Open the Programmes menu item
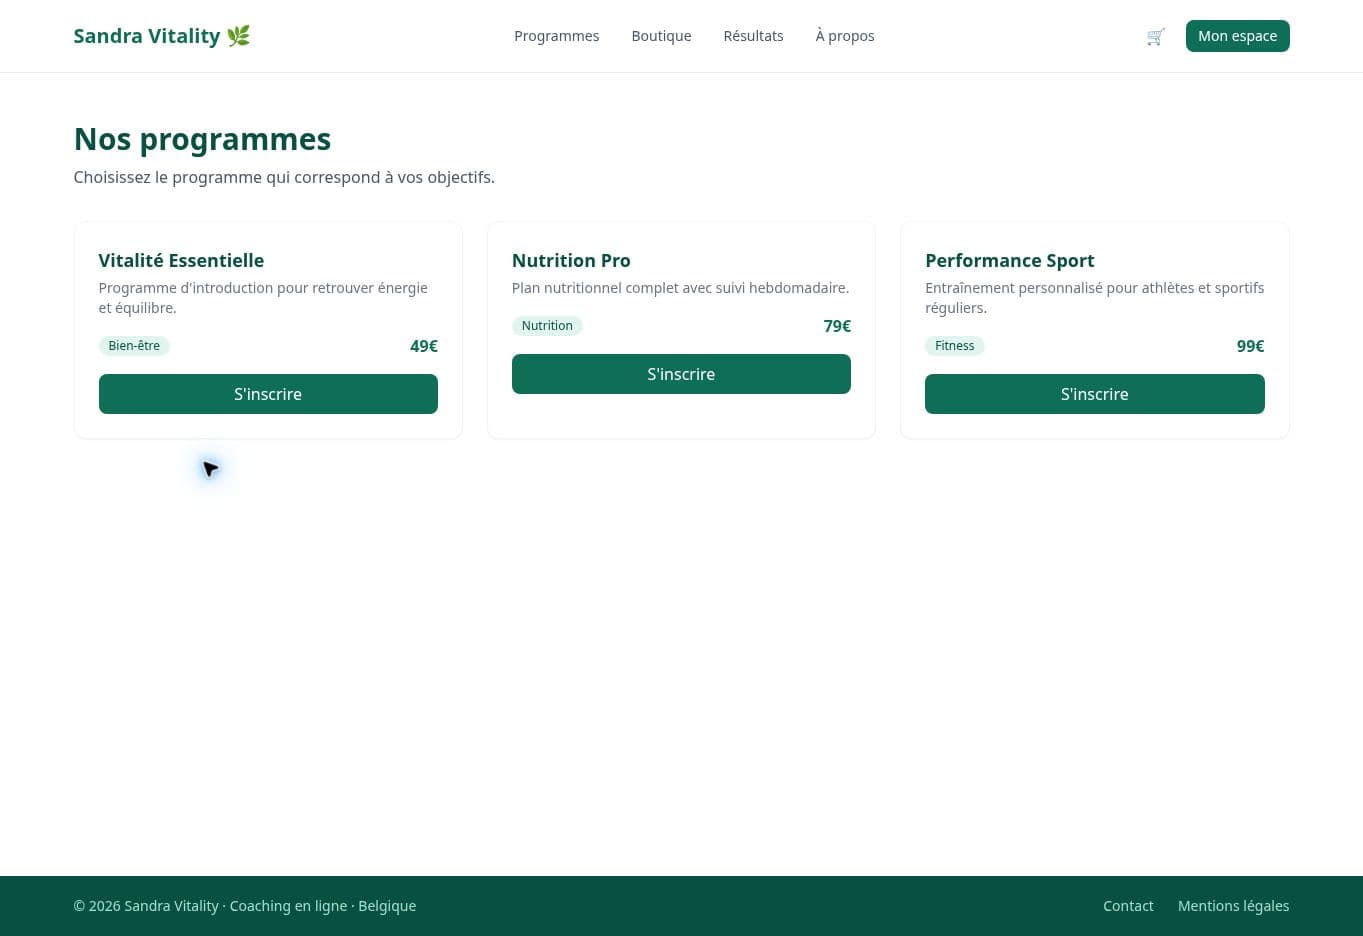The width and height of the screenshot is (1363, 936). [x=557, y=36]
